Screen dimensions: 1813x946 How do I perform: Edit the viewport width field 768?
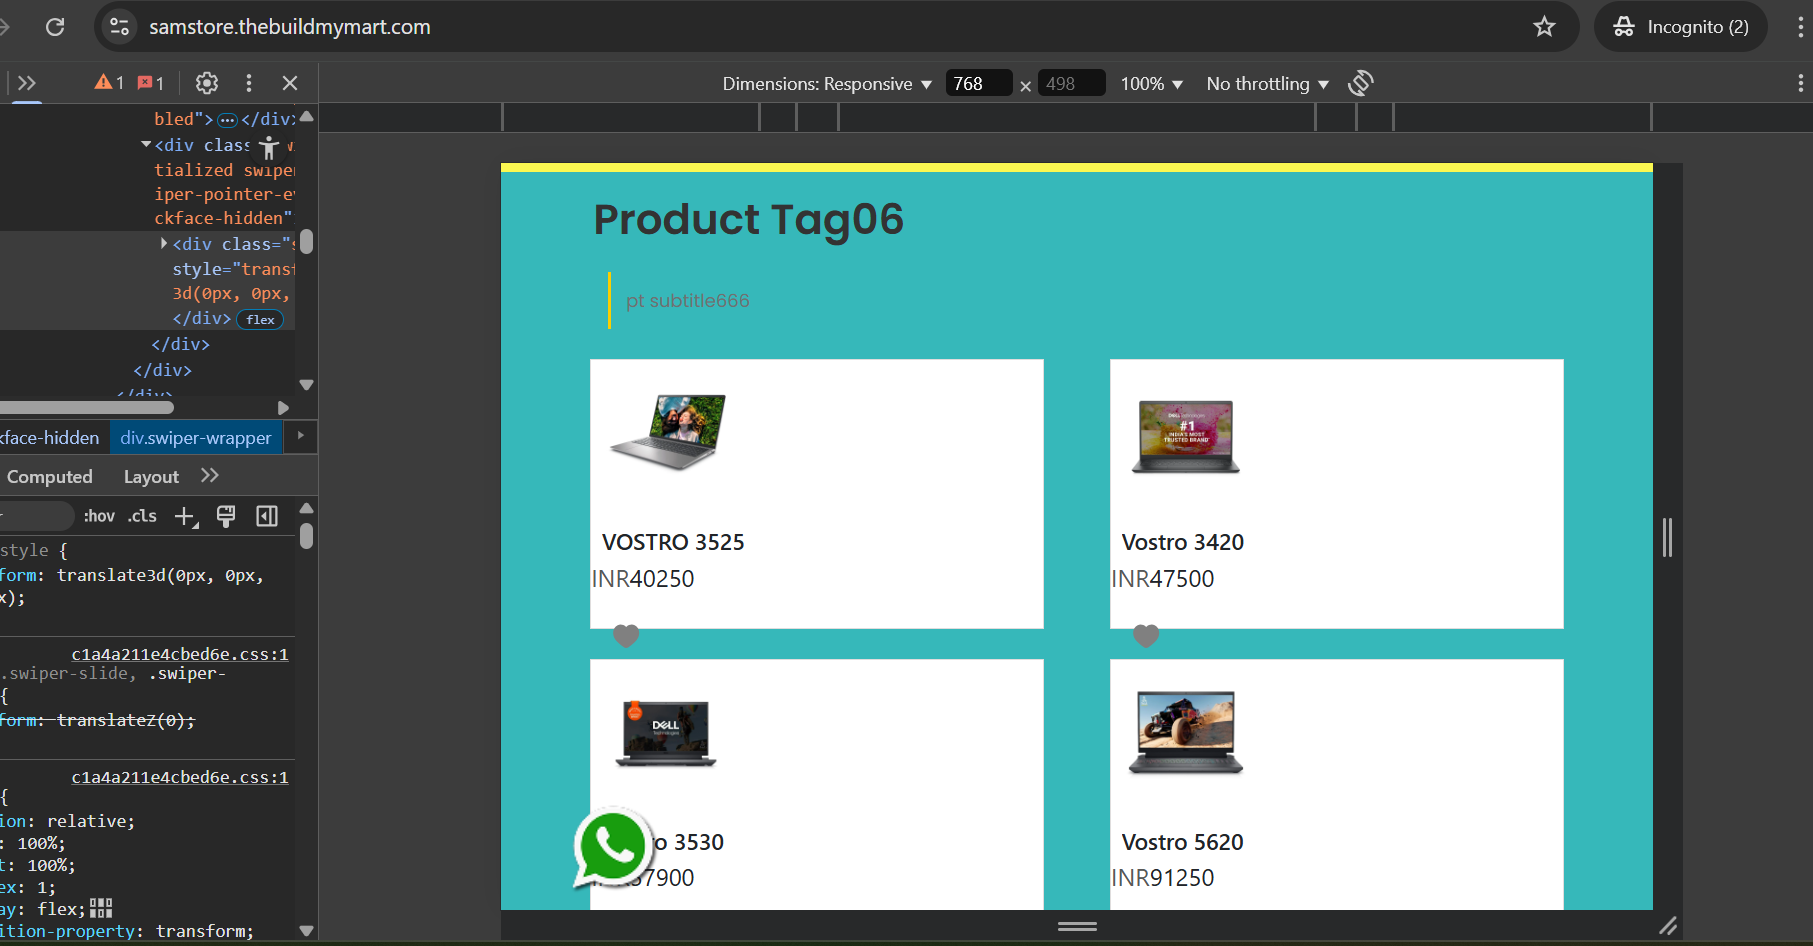pos(979,84)
